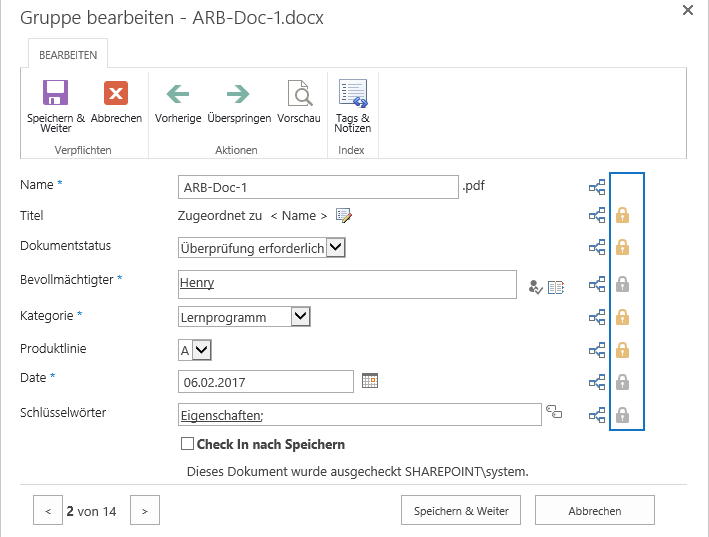Select the BEARBEITEN ribbon tab

(x=68, y=55)
